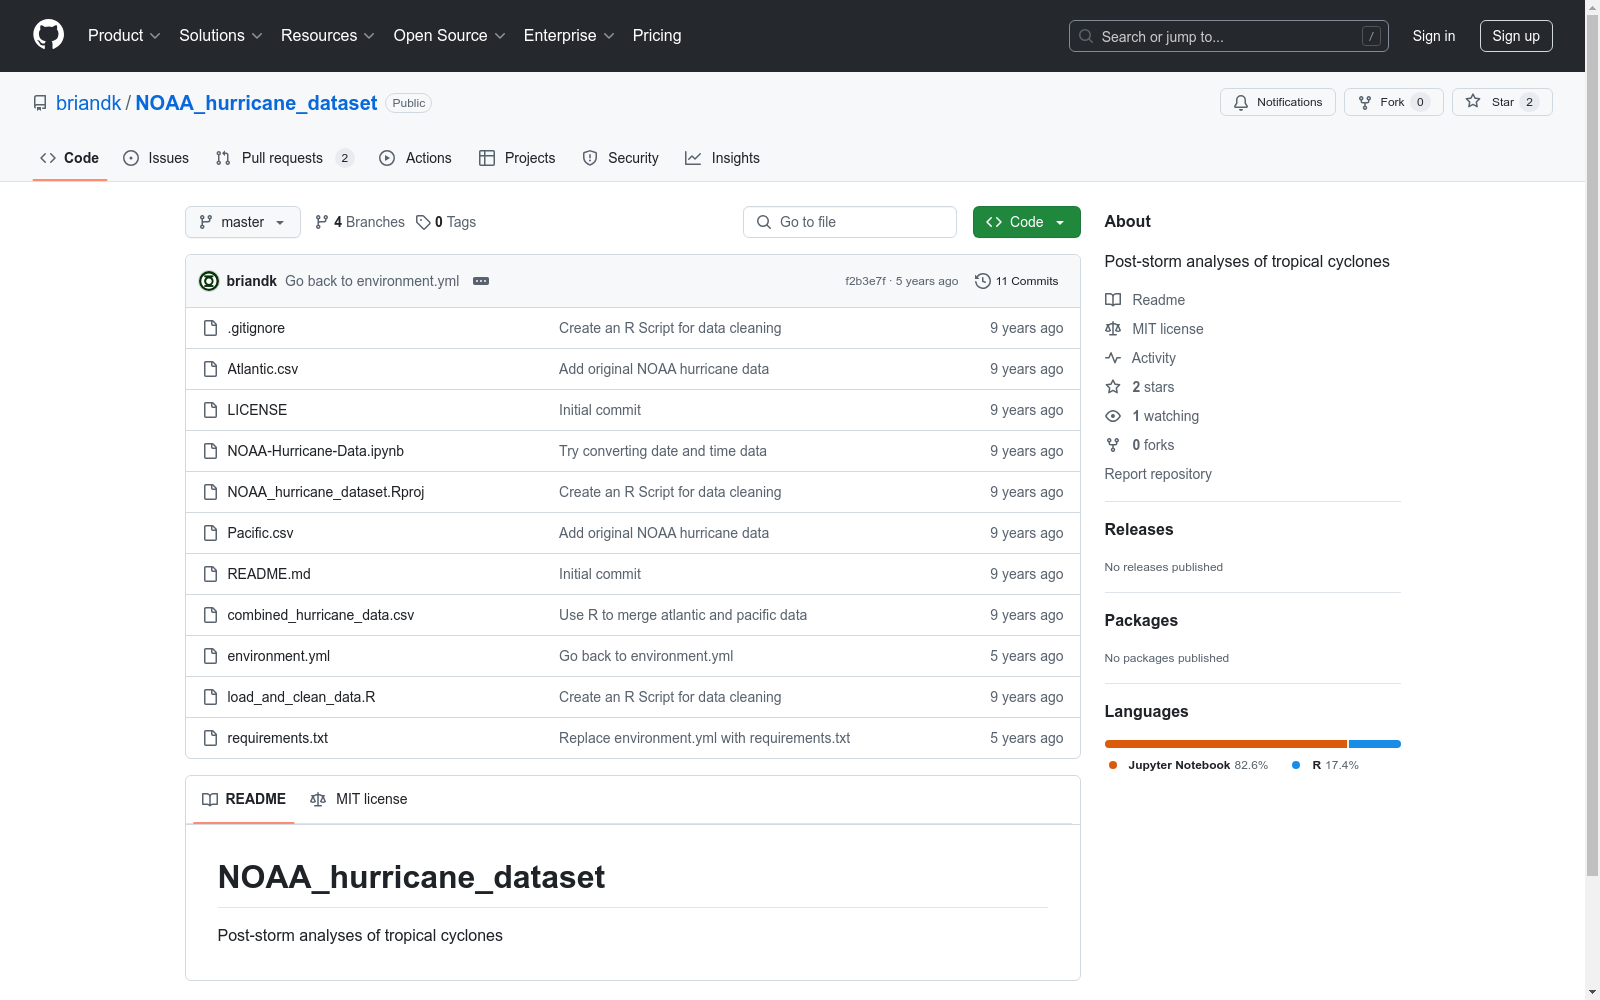Click Report repository link
The height and width of the screenshot is (1000, 1600).
(1158, 474)
